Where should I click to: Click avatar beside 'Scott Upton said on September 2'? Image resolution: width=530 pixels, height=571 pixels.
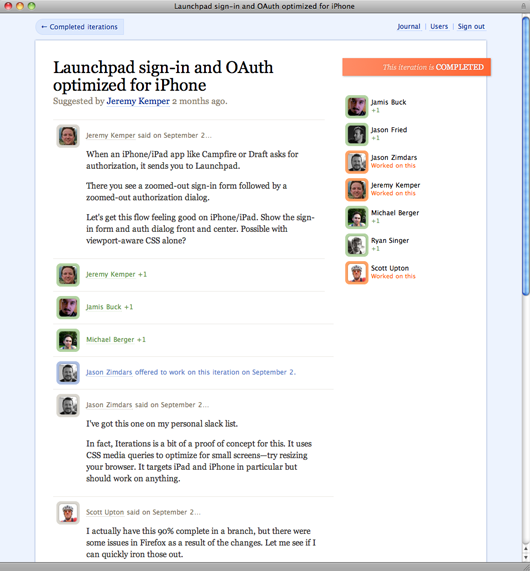pos(68,513)
